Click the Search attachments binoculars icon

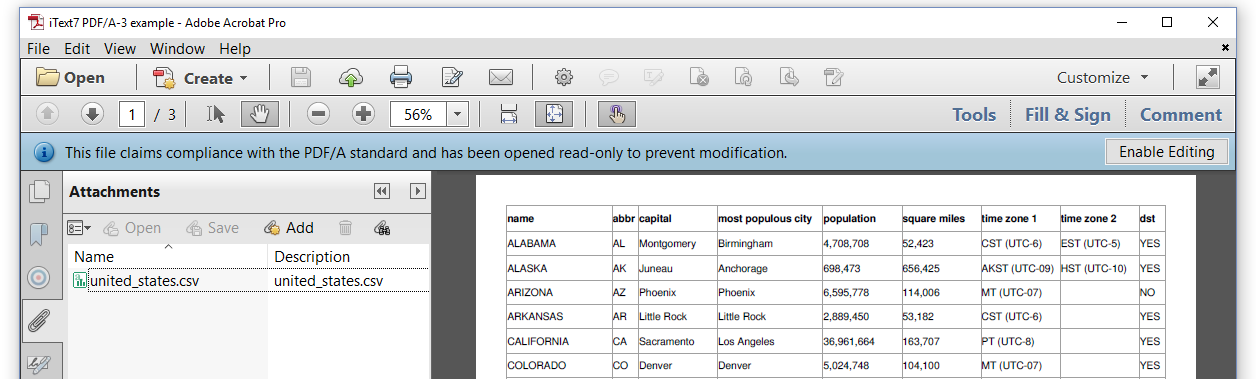(381, 228)
